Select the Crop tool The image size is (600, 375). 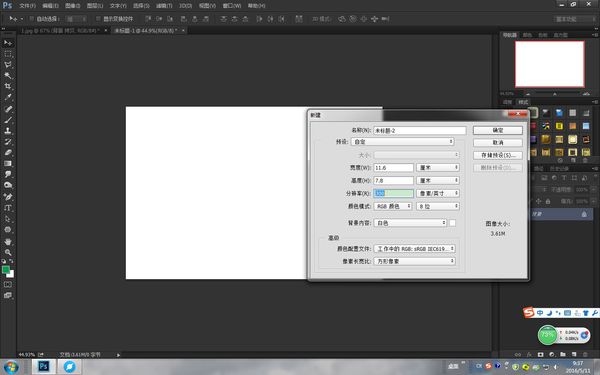click(x=8, y=86)
